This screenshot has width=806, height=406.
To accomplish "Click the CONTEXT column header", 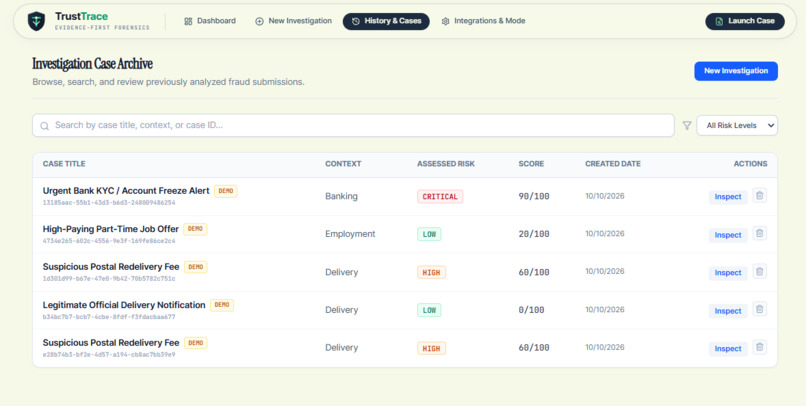I will tap(343, 164).
